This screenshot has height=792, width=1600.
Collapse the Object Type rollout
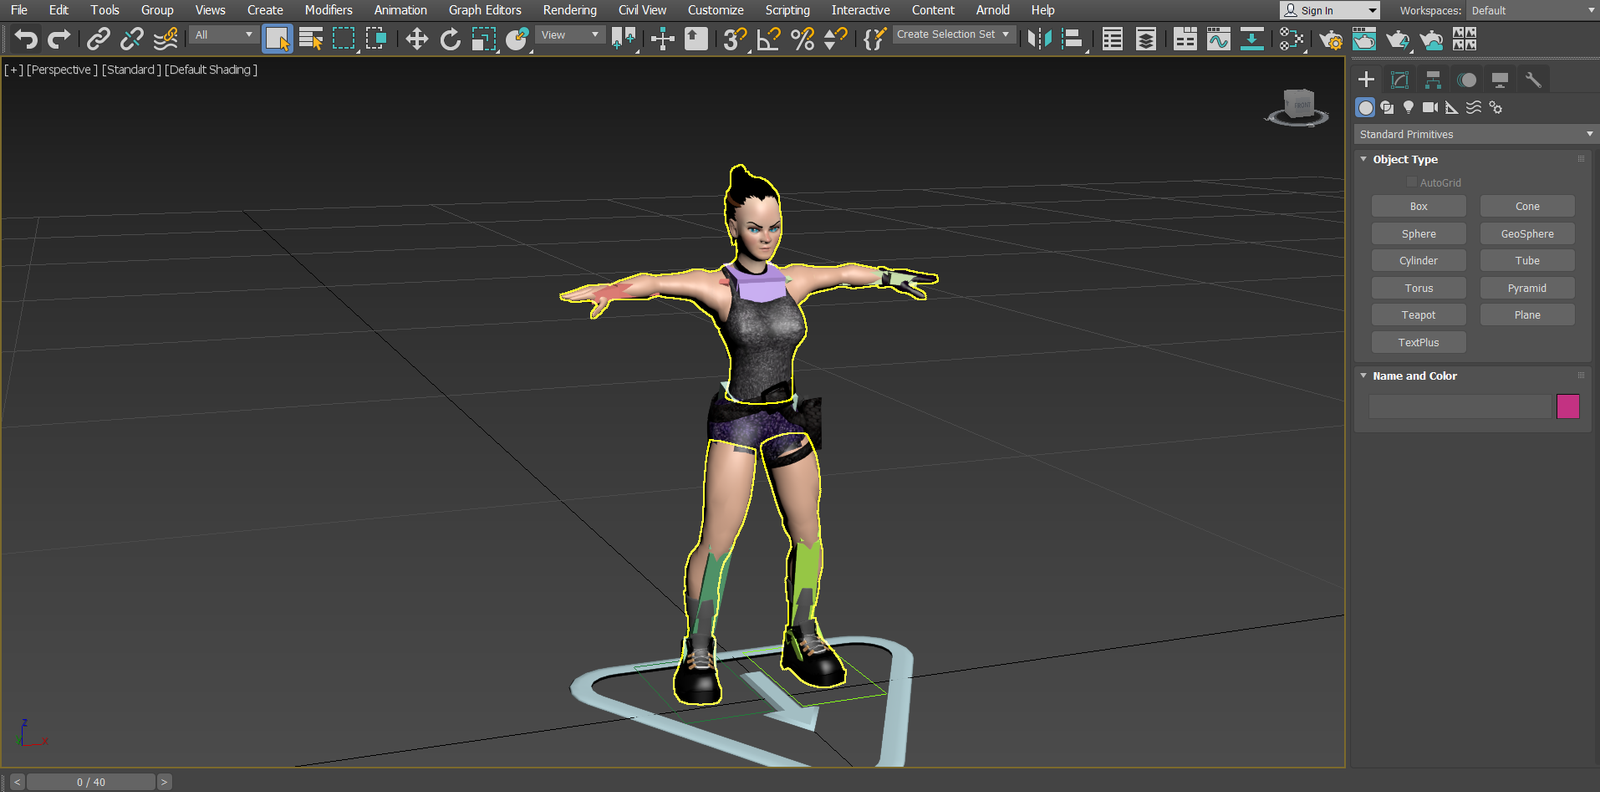[1404, 159]
